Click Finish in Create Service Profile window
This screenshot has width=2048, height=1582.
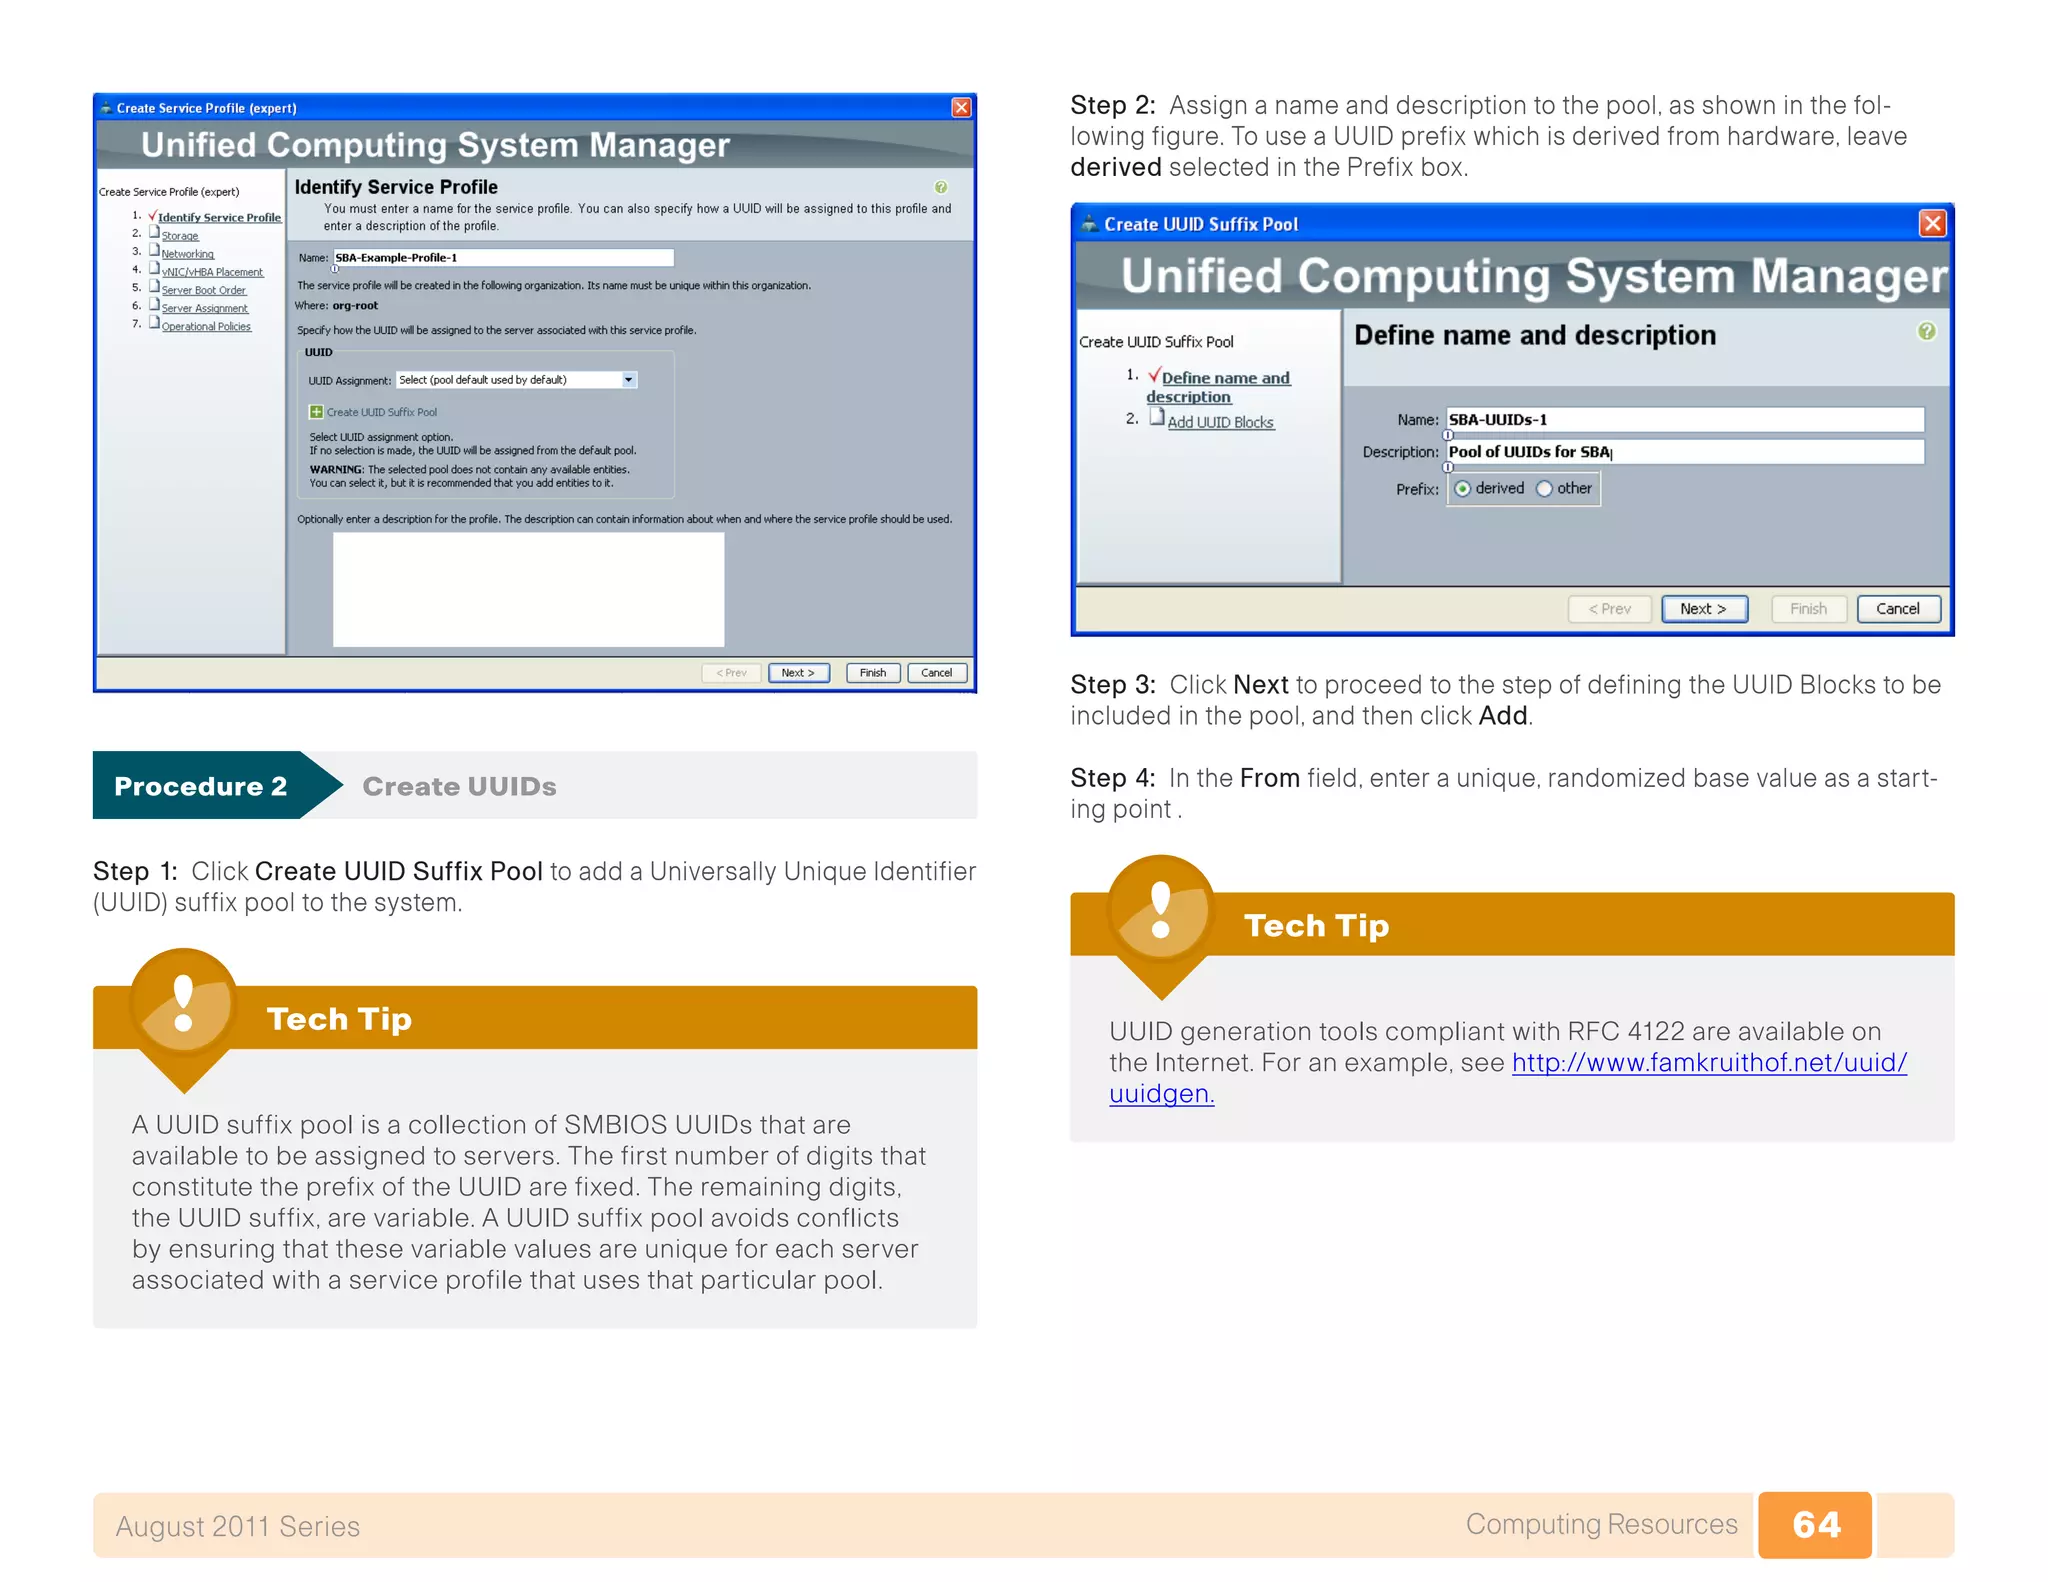(873, 673)
